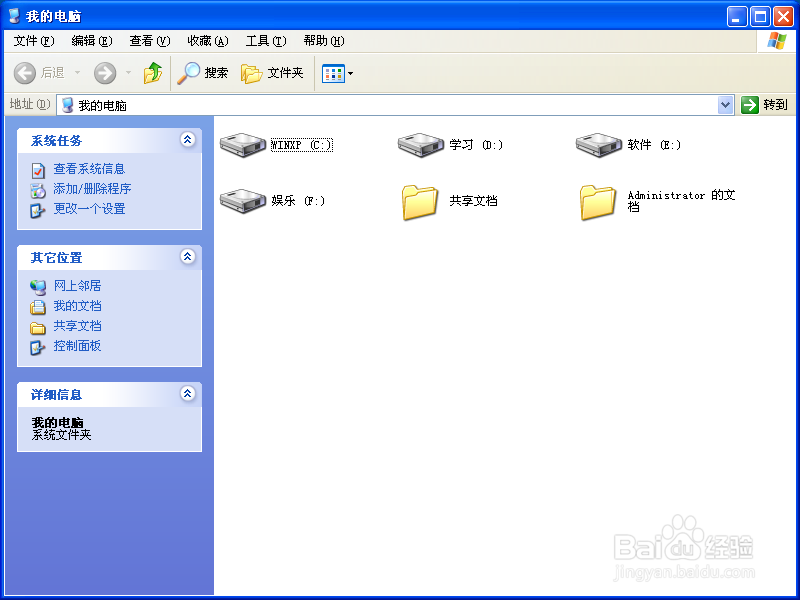This screenshot has width=800, height=600.
Task: Click the 网上邻居 network icon
Action: pos(38,287)
